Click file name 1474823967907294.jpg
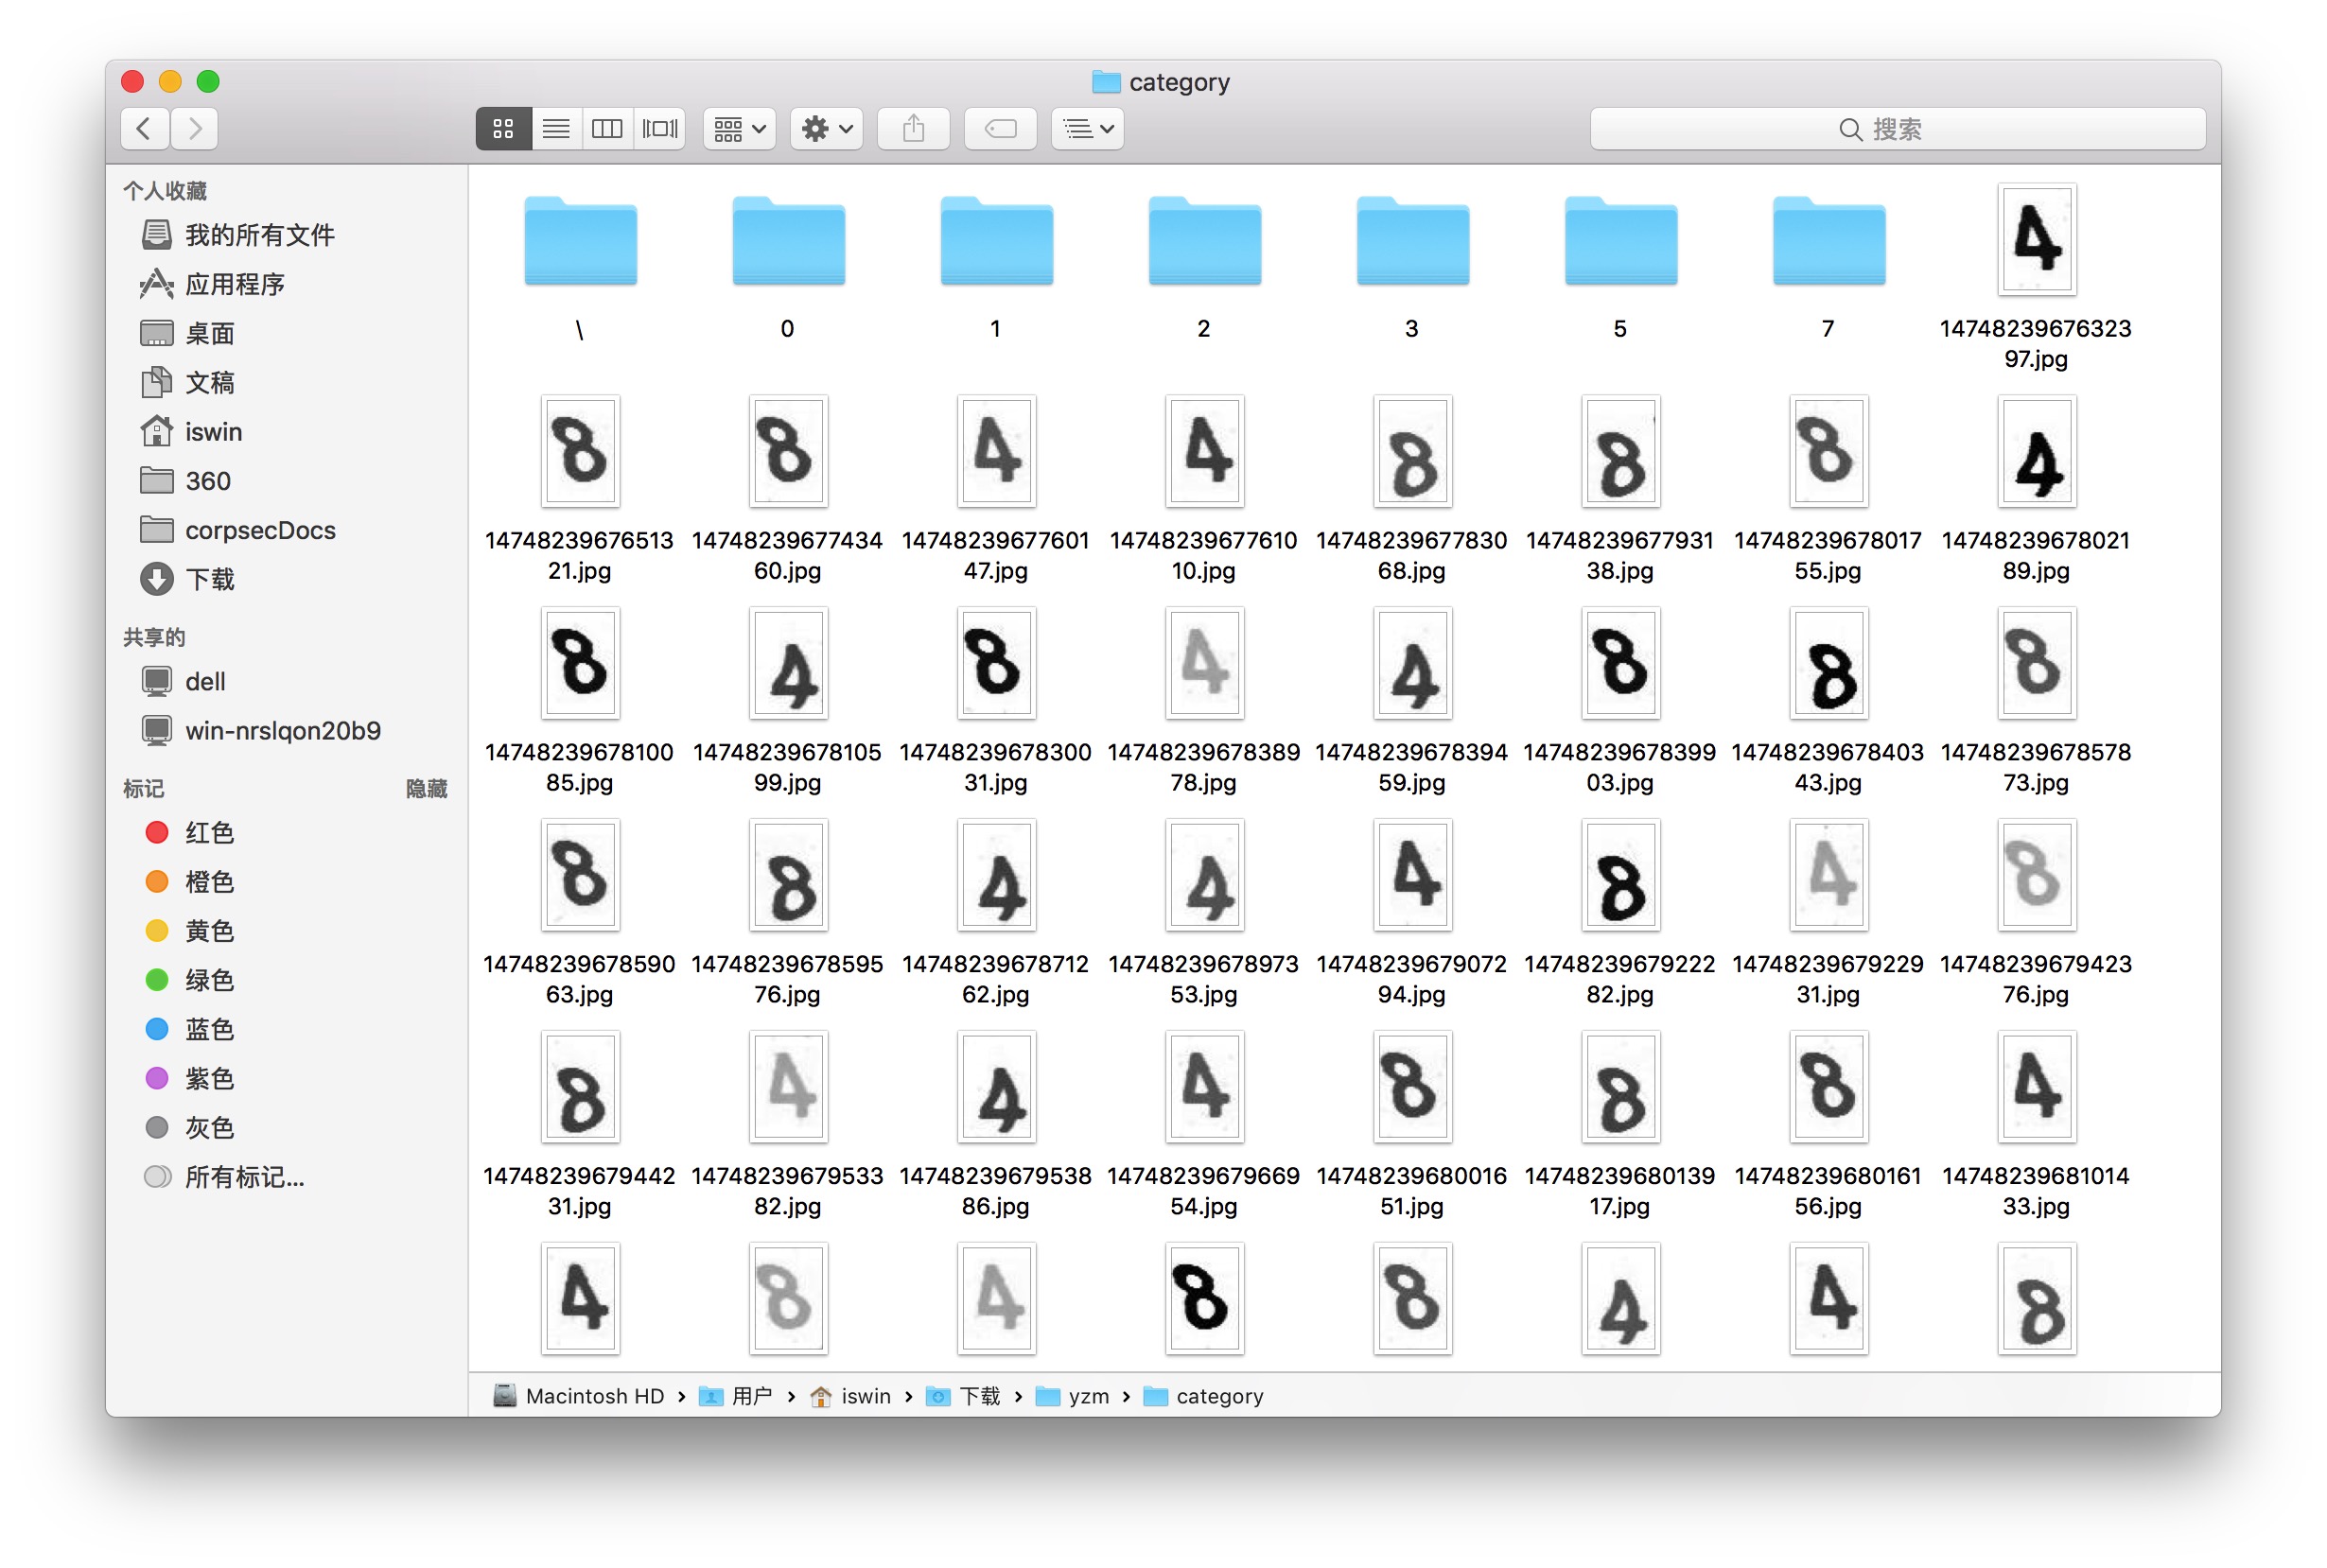Image resolution: width=2327 pixels, height=1568 pixels. pyautogui.click(x=1412, y=979)
